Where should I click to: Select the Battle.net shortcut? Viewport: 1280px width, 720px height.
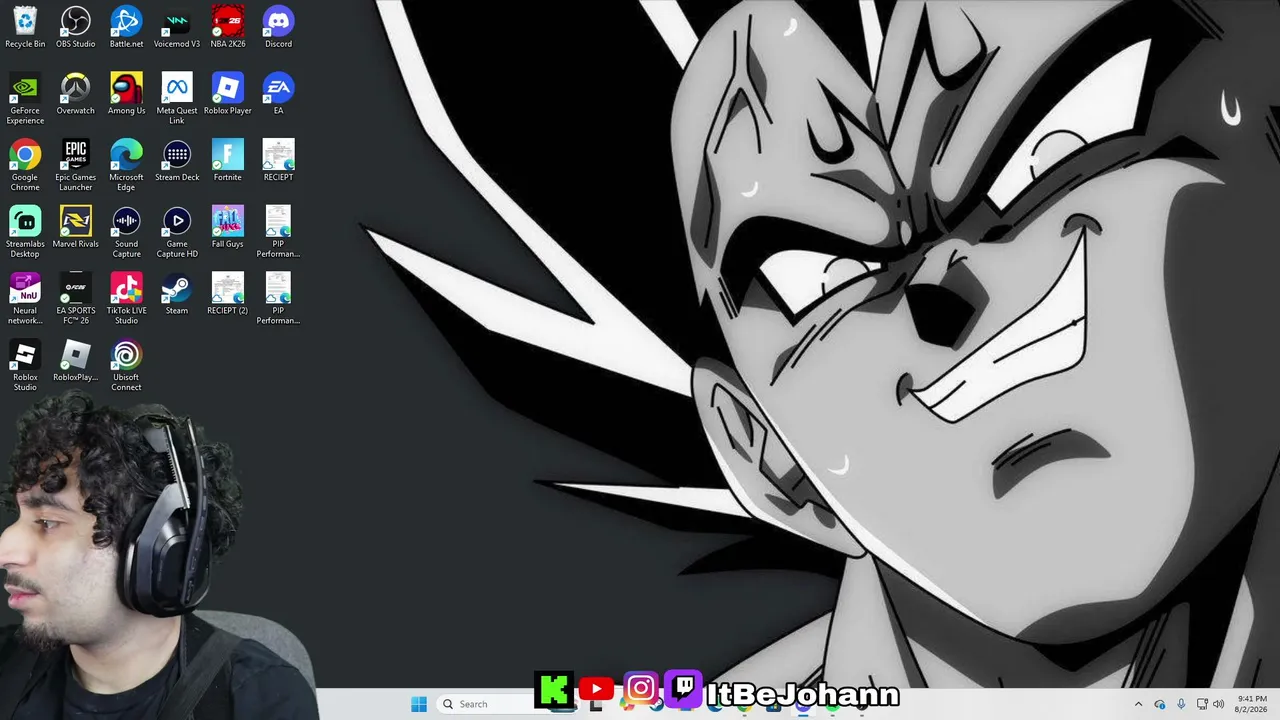[126, 27]
